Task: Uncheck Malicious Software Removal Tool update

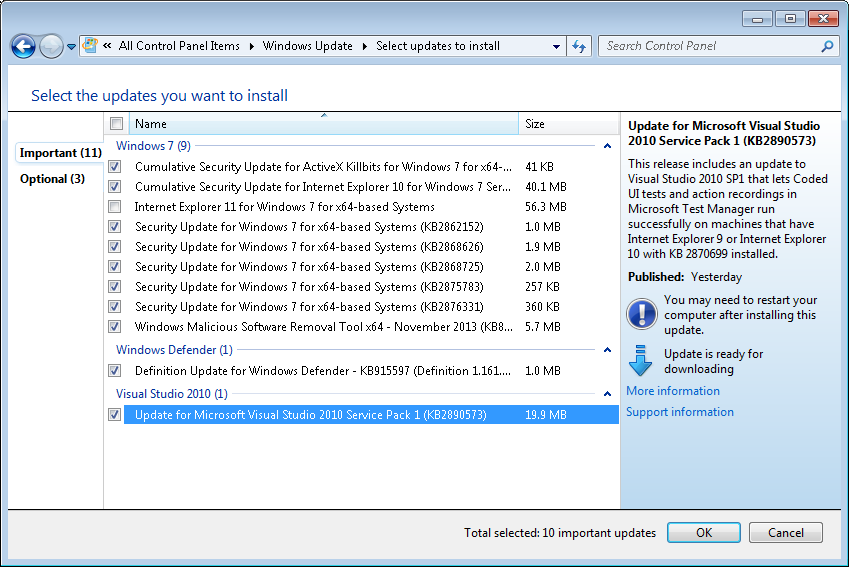Action: [115, 327]
